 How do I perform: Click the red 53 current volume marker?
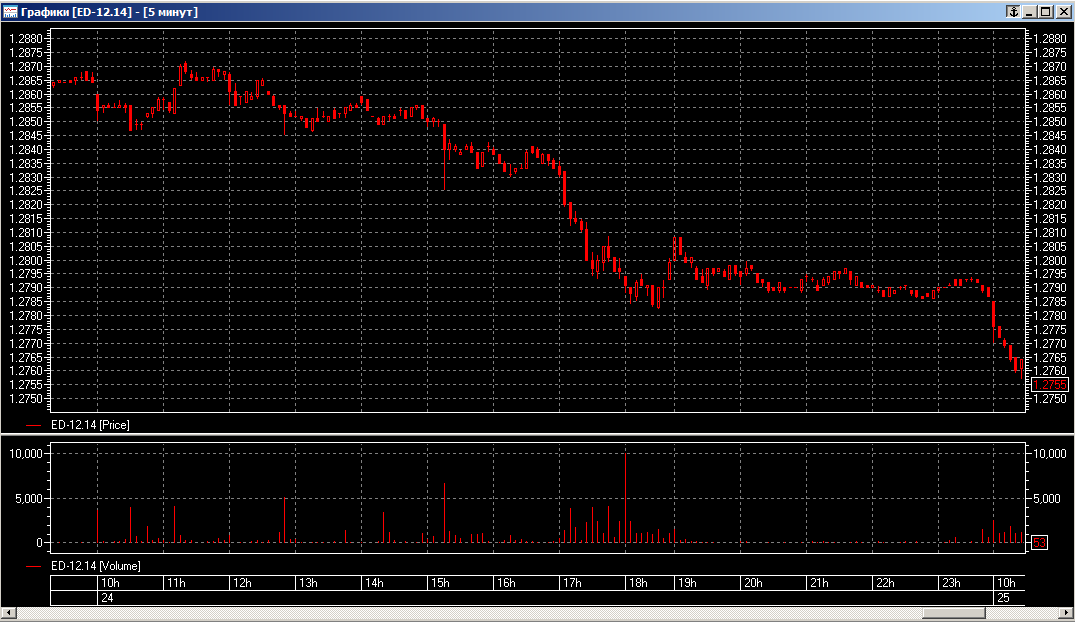pyautogui.click(x=1039, y=543)
